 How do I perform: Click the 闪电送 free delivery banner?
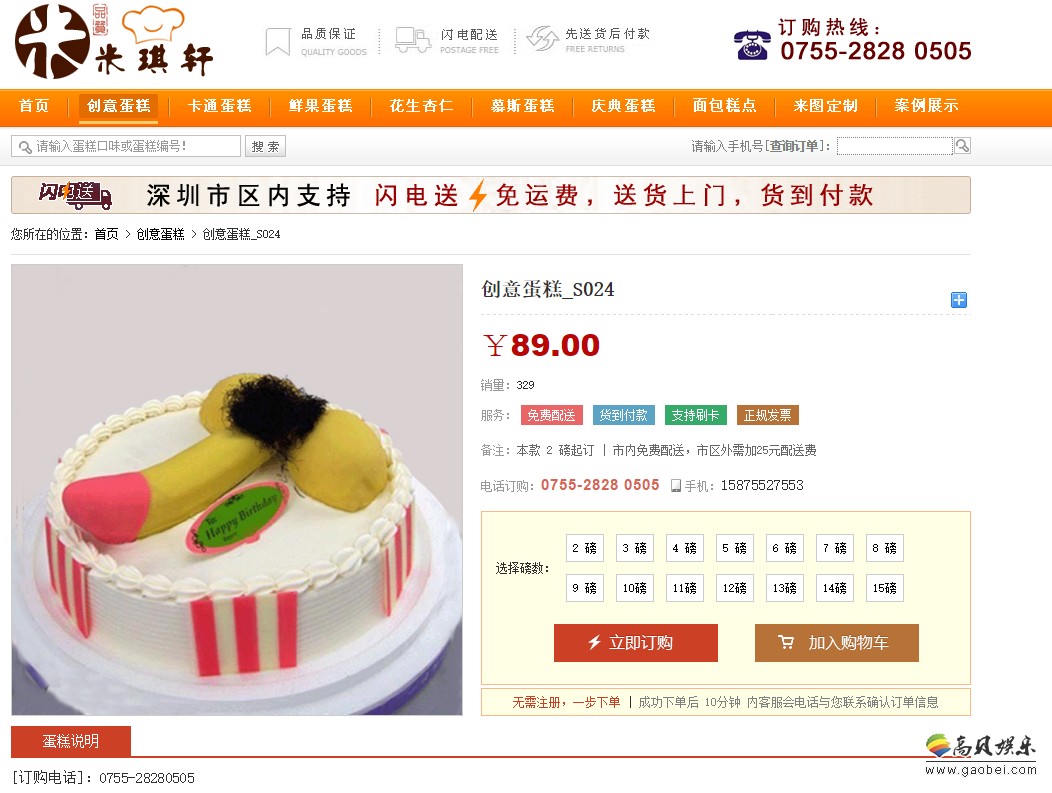pyautogui.click(x=491, y=195)
